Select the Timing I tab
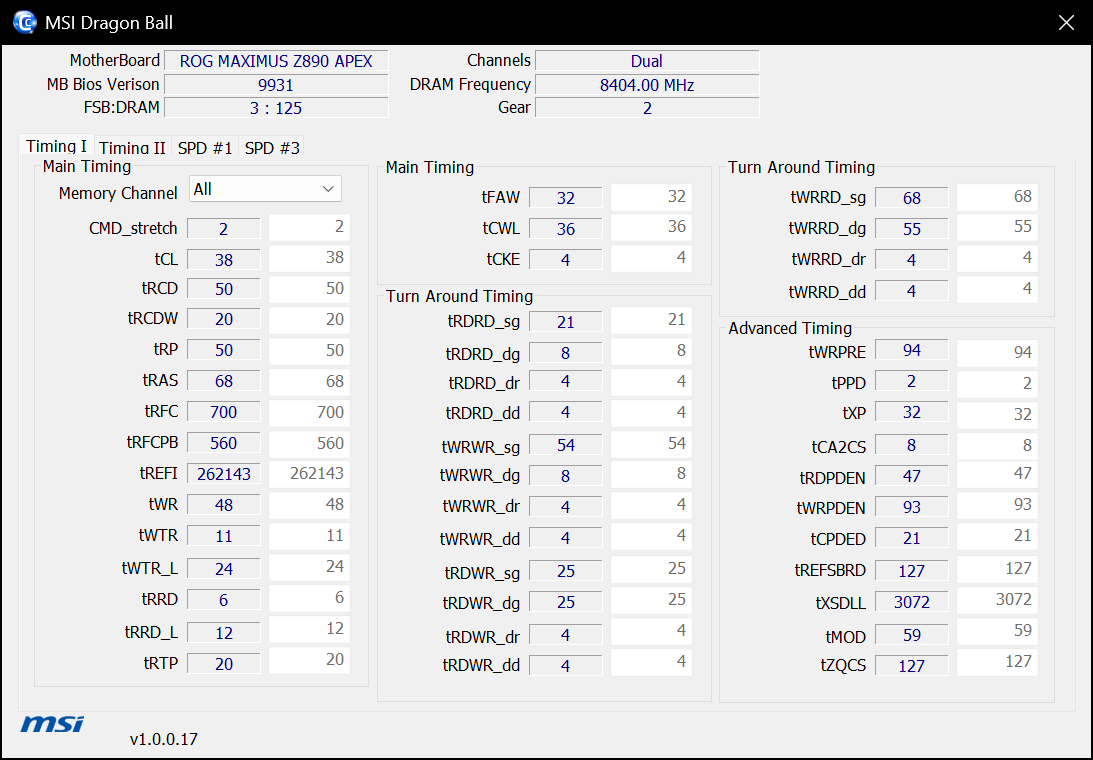 pos(56,146)
